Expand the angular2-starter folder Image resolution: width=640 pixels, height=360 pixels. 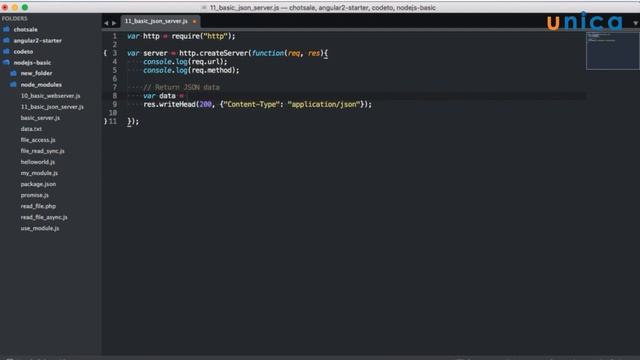point(38,40)
